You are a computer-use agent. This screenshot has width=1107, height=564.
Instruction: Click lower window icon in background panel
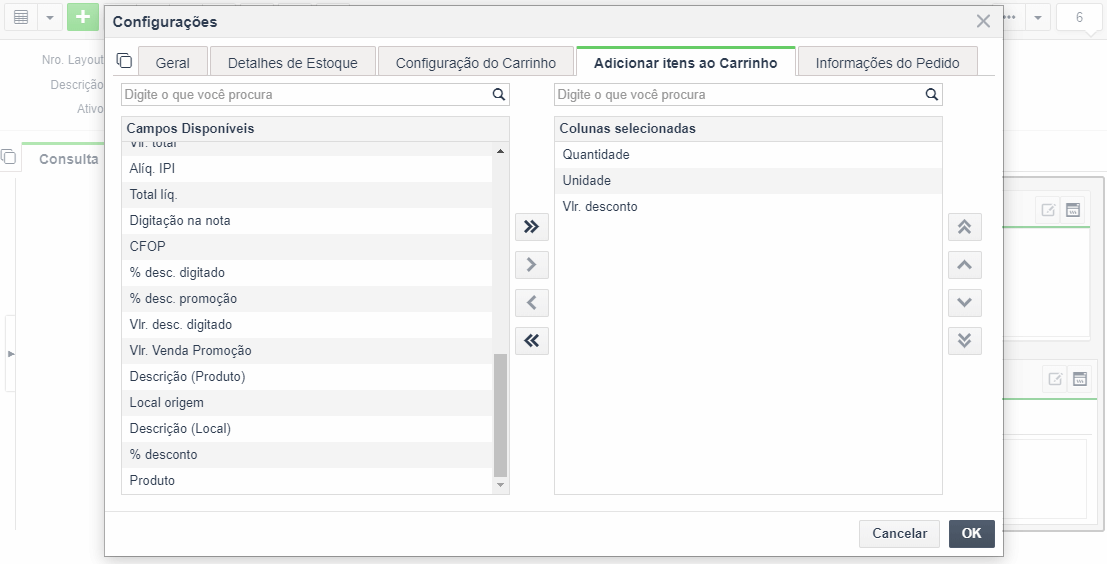coord(1079,379)
